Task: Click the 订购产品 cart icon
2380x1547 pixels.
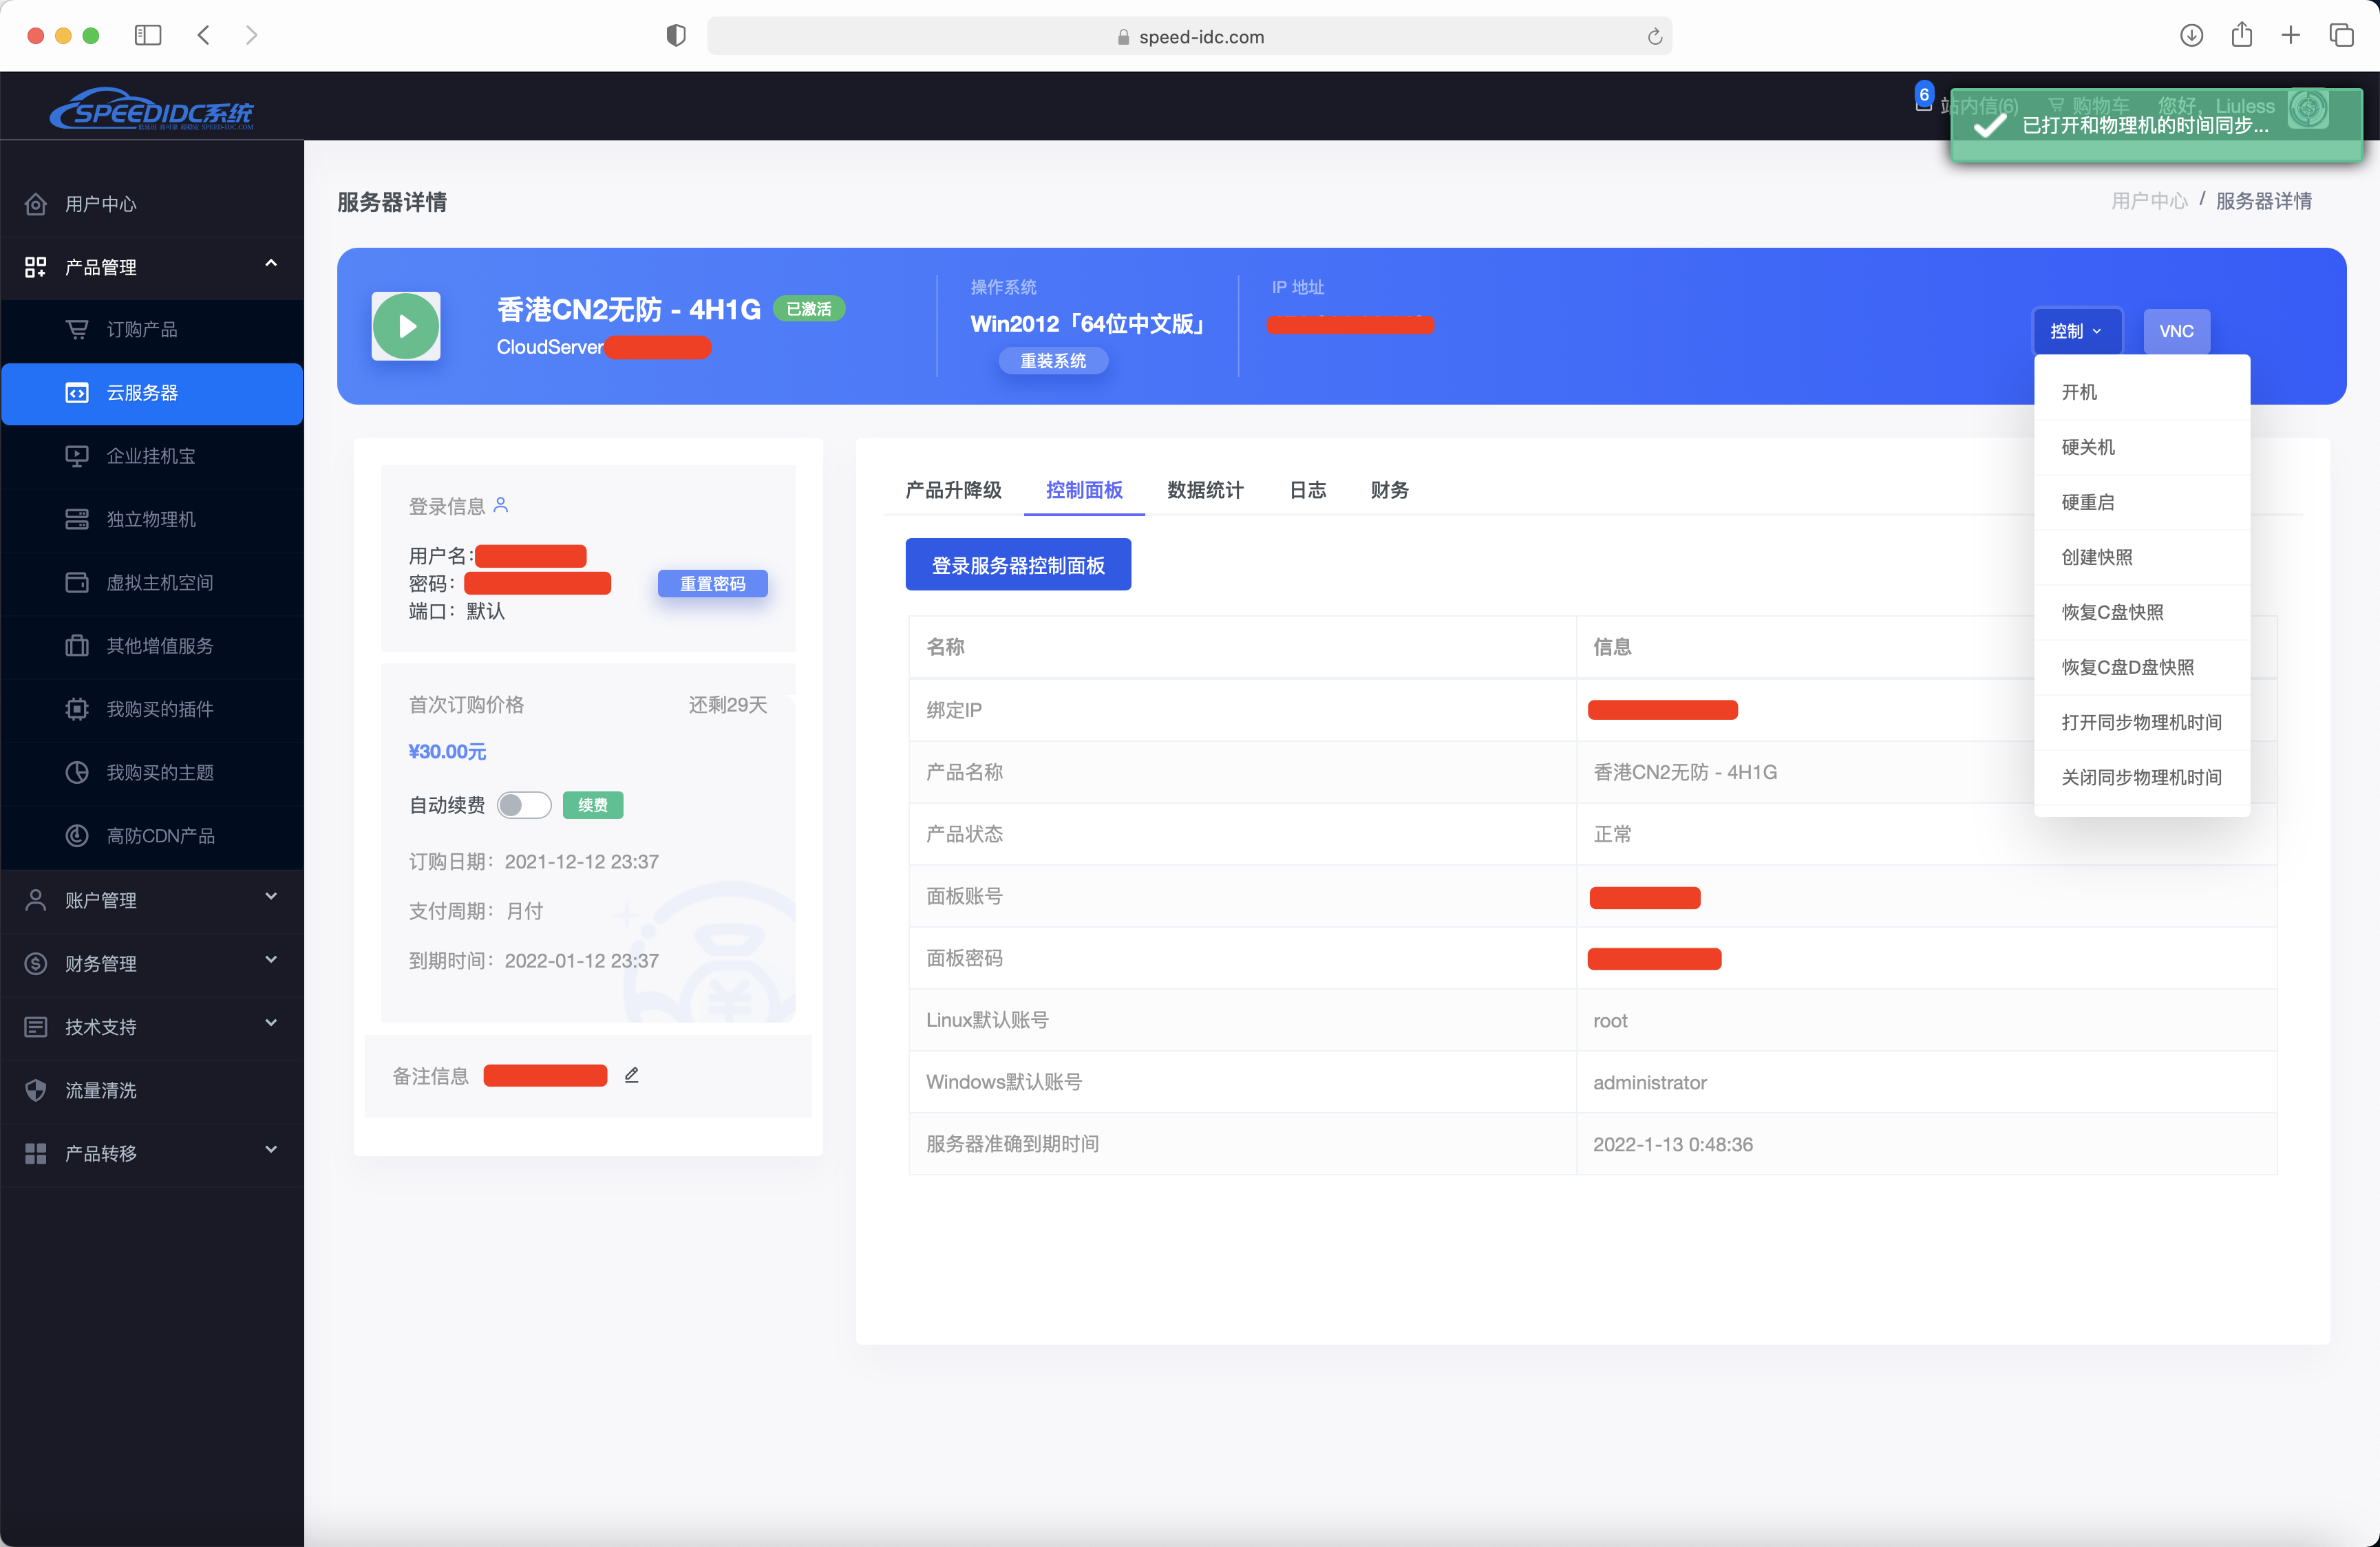Action: point(77,329)
